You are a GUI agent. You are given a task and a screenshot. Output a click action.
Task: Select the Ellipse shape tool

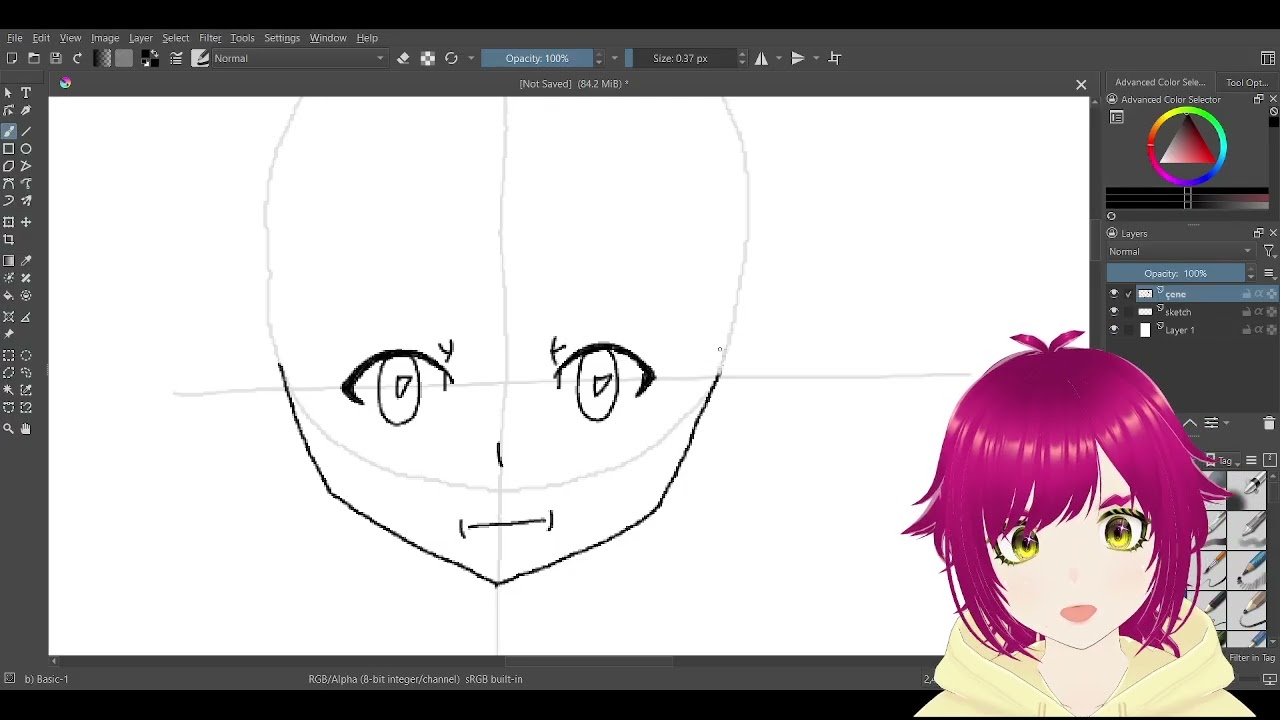[26, 149]
